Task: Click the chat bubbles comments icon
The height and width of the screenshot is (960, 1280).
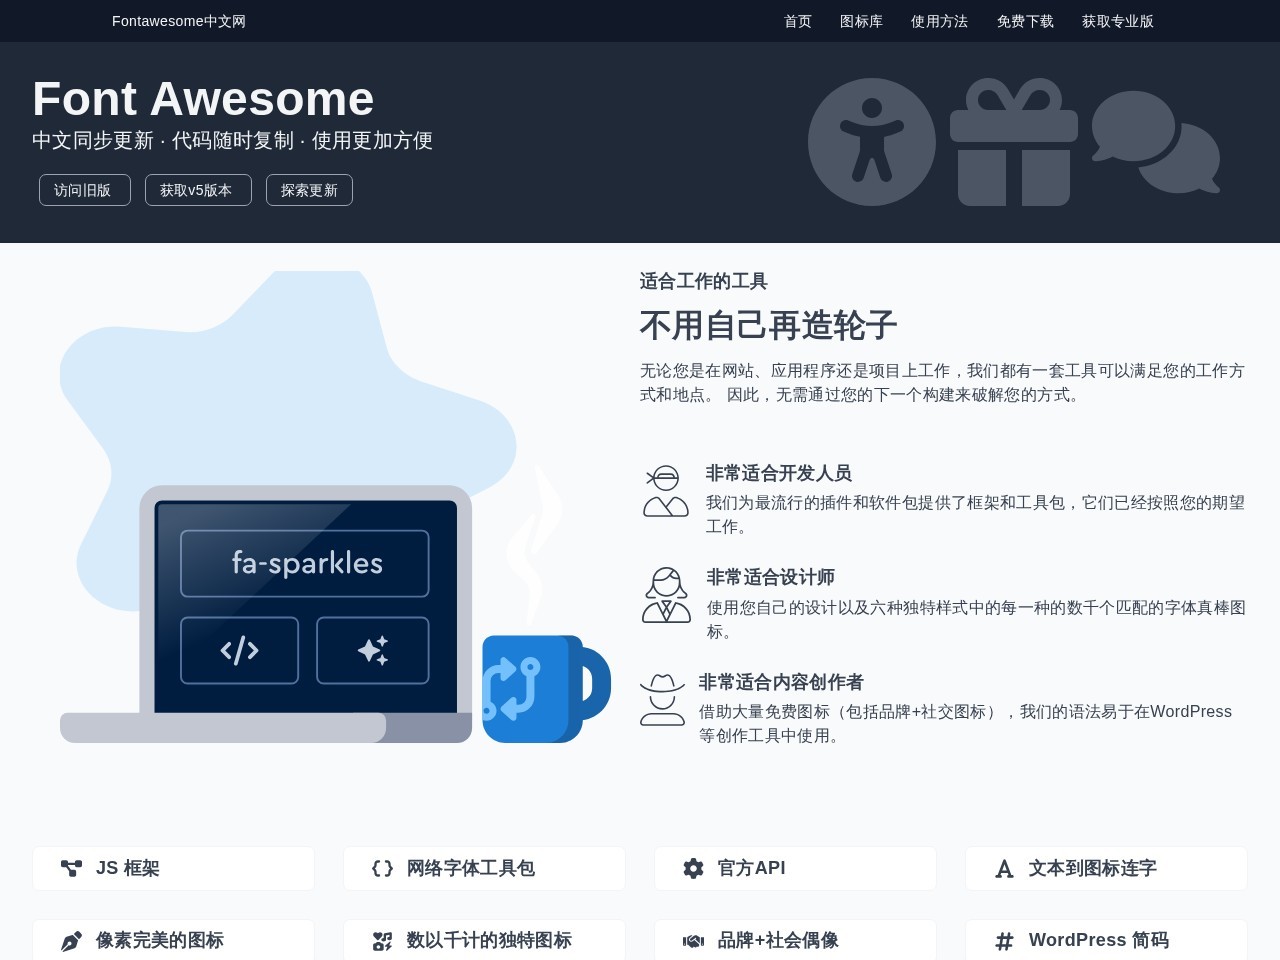Action: [x=1156, y=142]
